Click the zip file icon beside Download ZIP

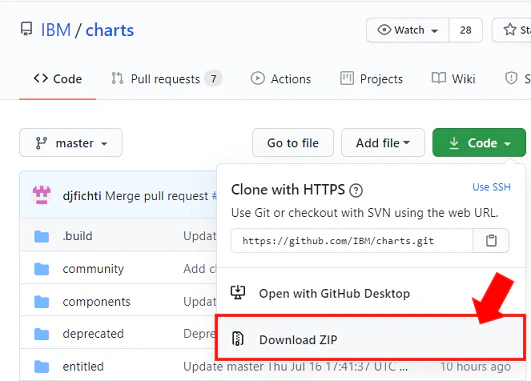238,339
